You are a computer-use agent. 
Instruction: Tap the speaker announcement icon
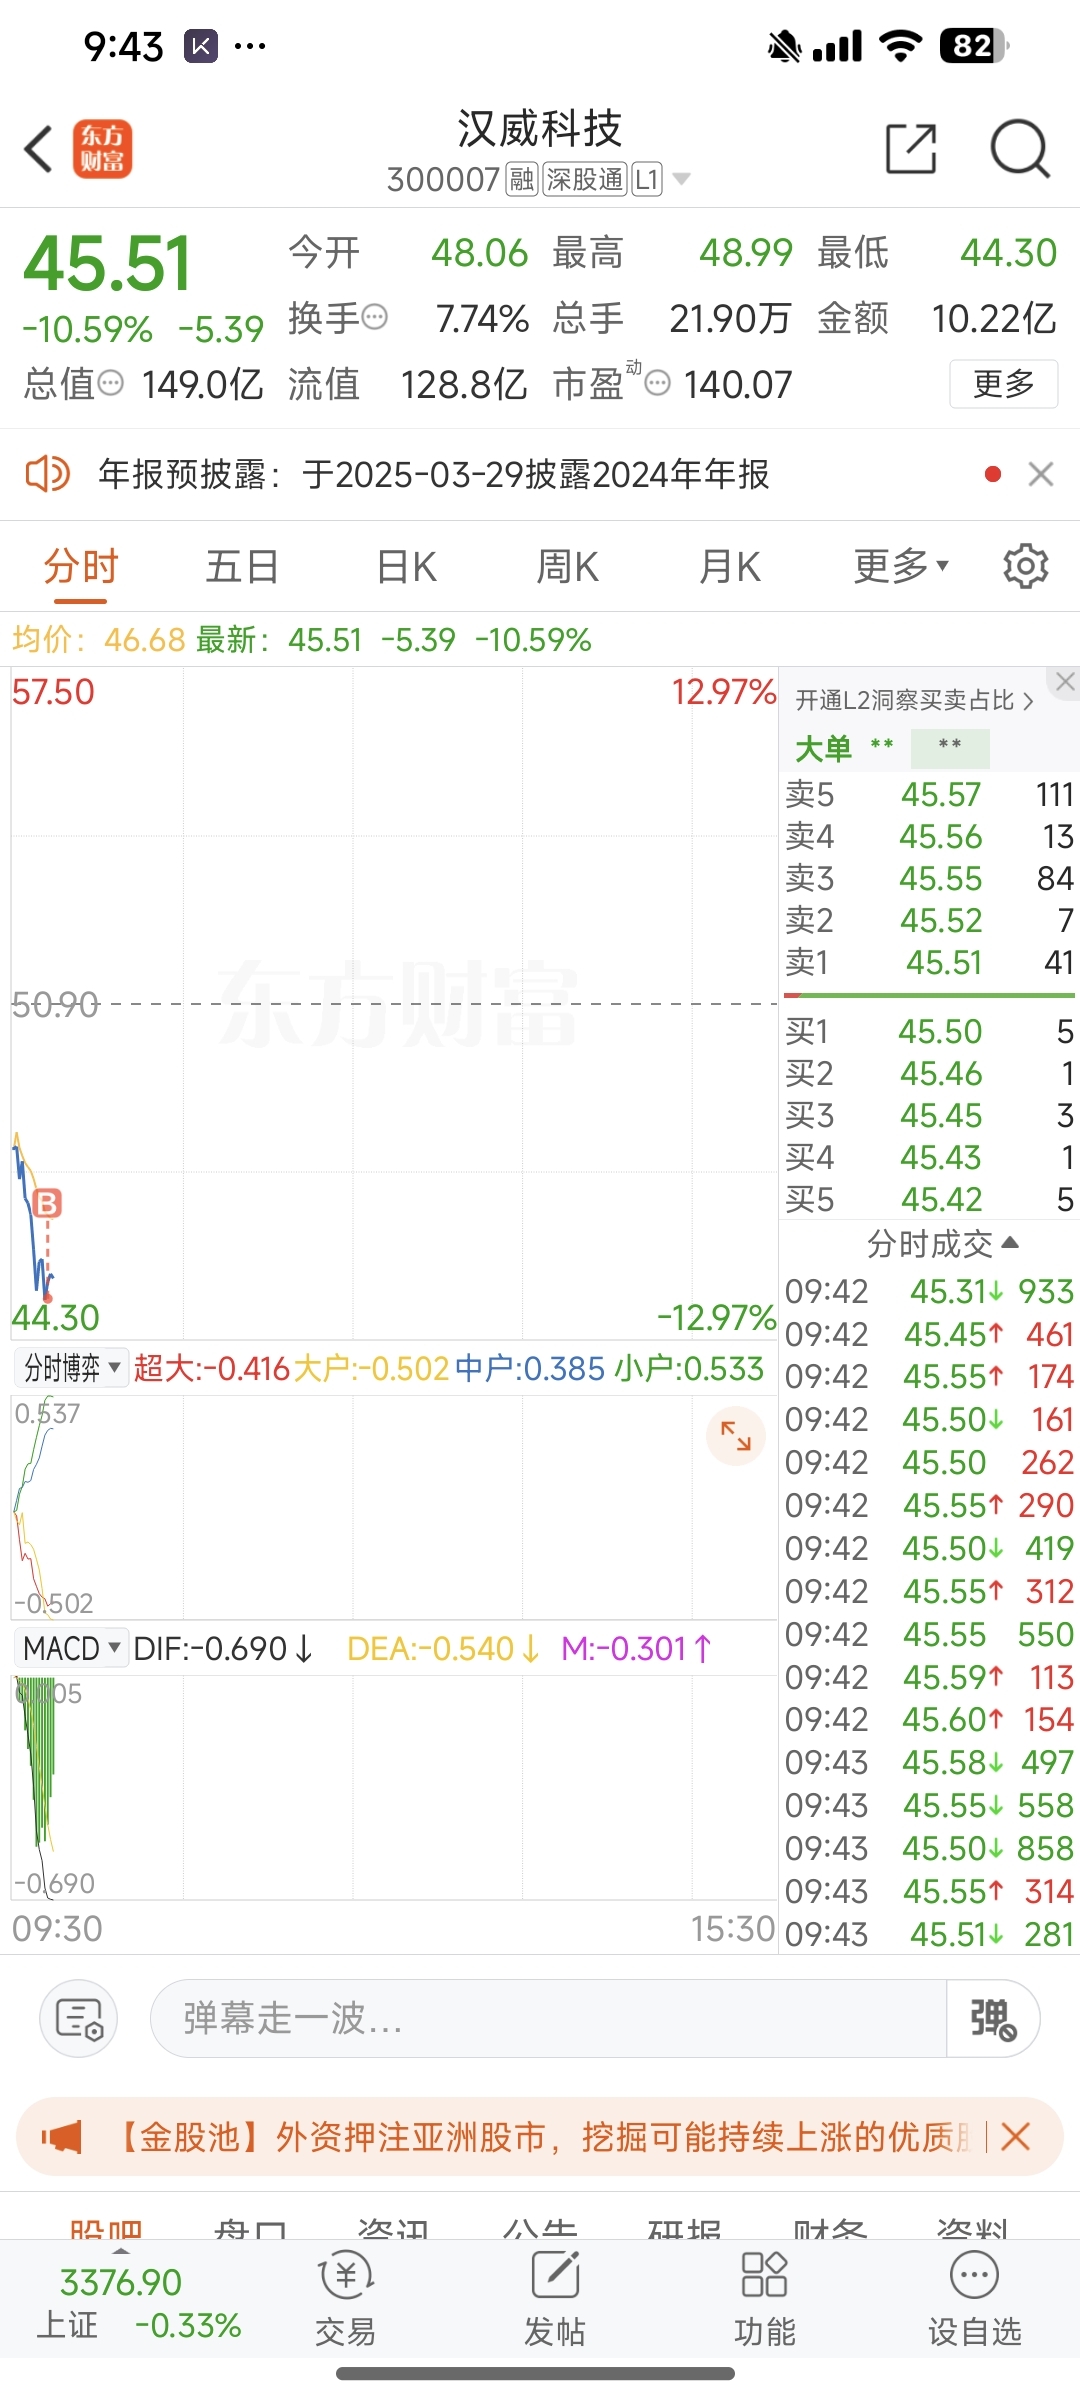click(47, 474)
